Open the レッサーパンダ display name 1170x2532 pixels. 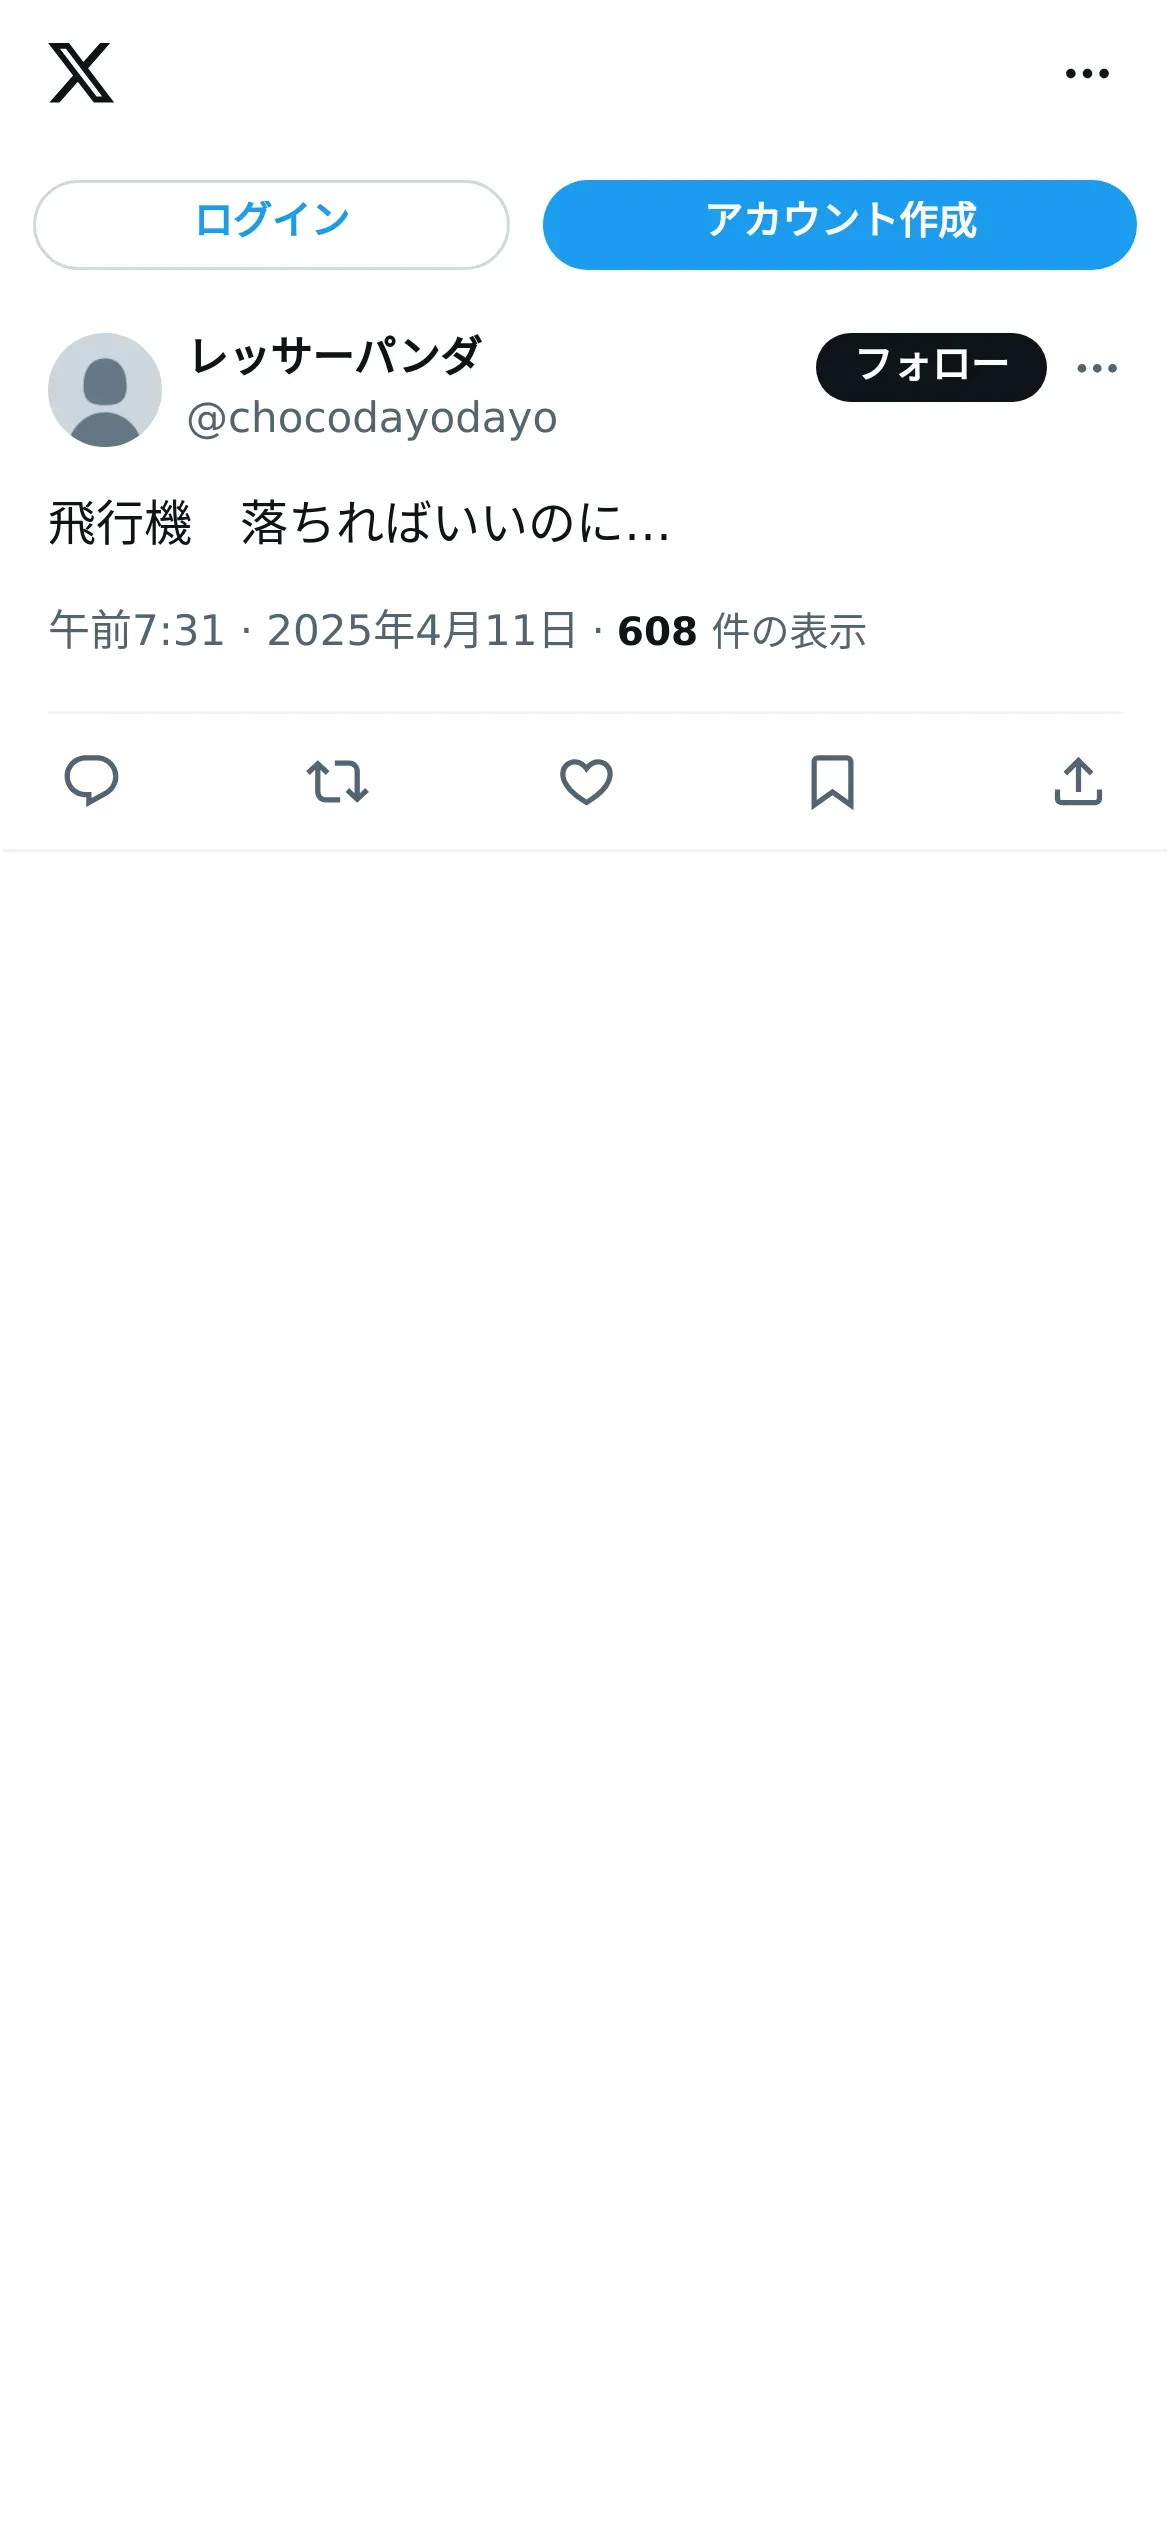pyautogui.click(x=336, y=356)
